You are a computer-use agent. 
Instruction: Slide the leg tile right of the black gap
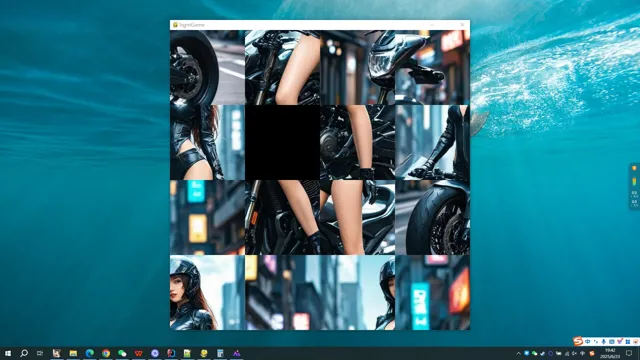[358, 142]
